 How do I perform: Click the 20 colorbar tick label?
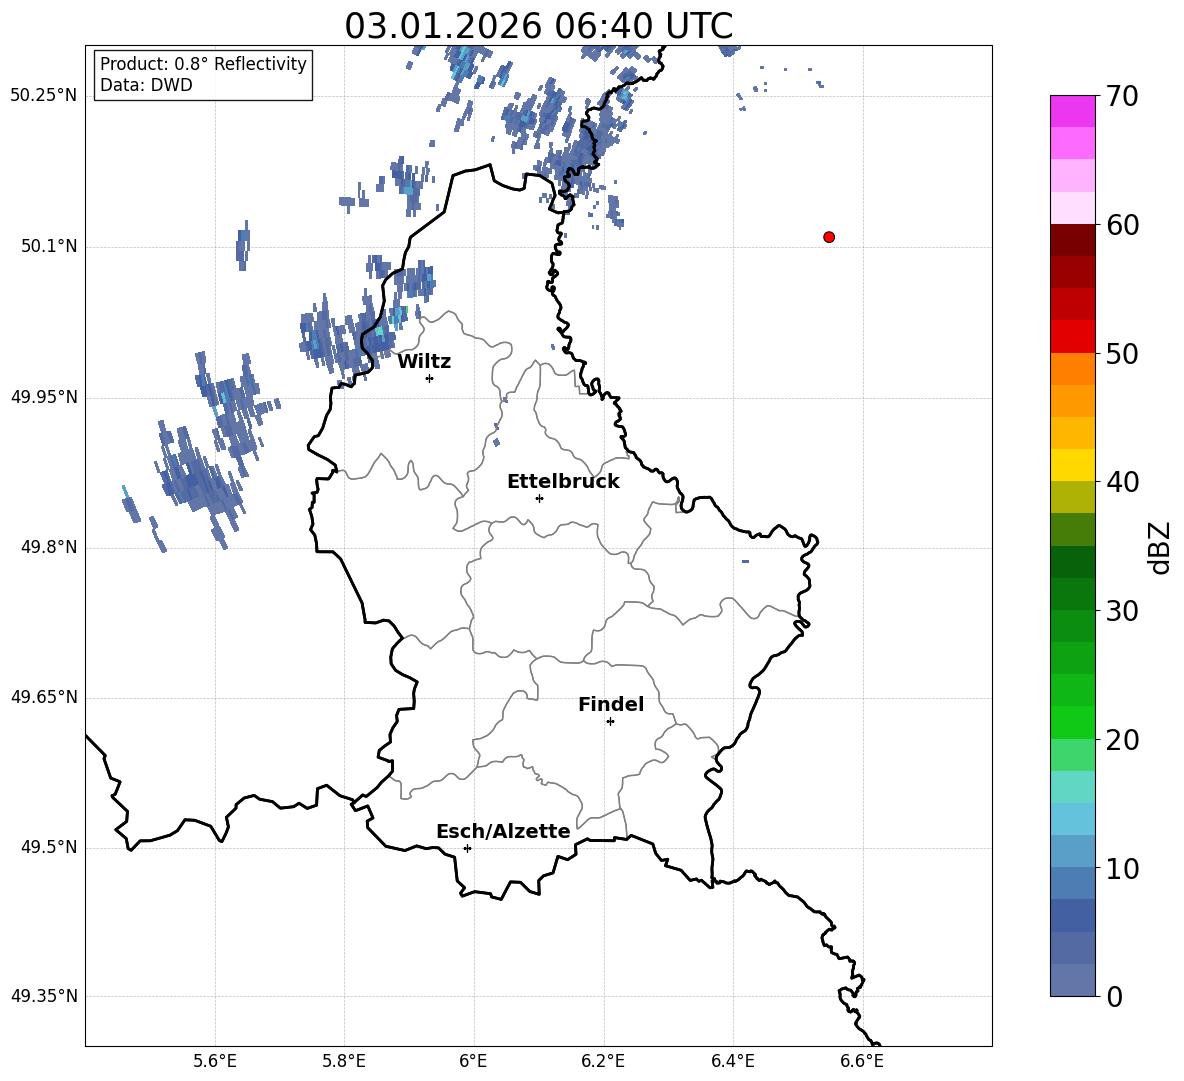[1122, 740]
